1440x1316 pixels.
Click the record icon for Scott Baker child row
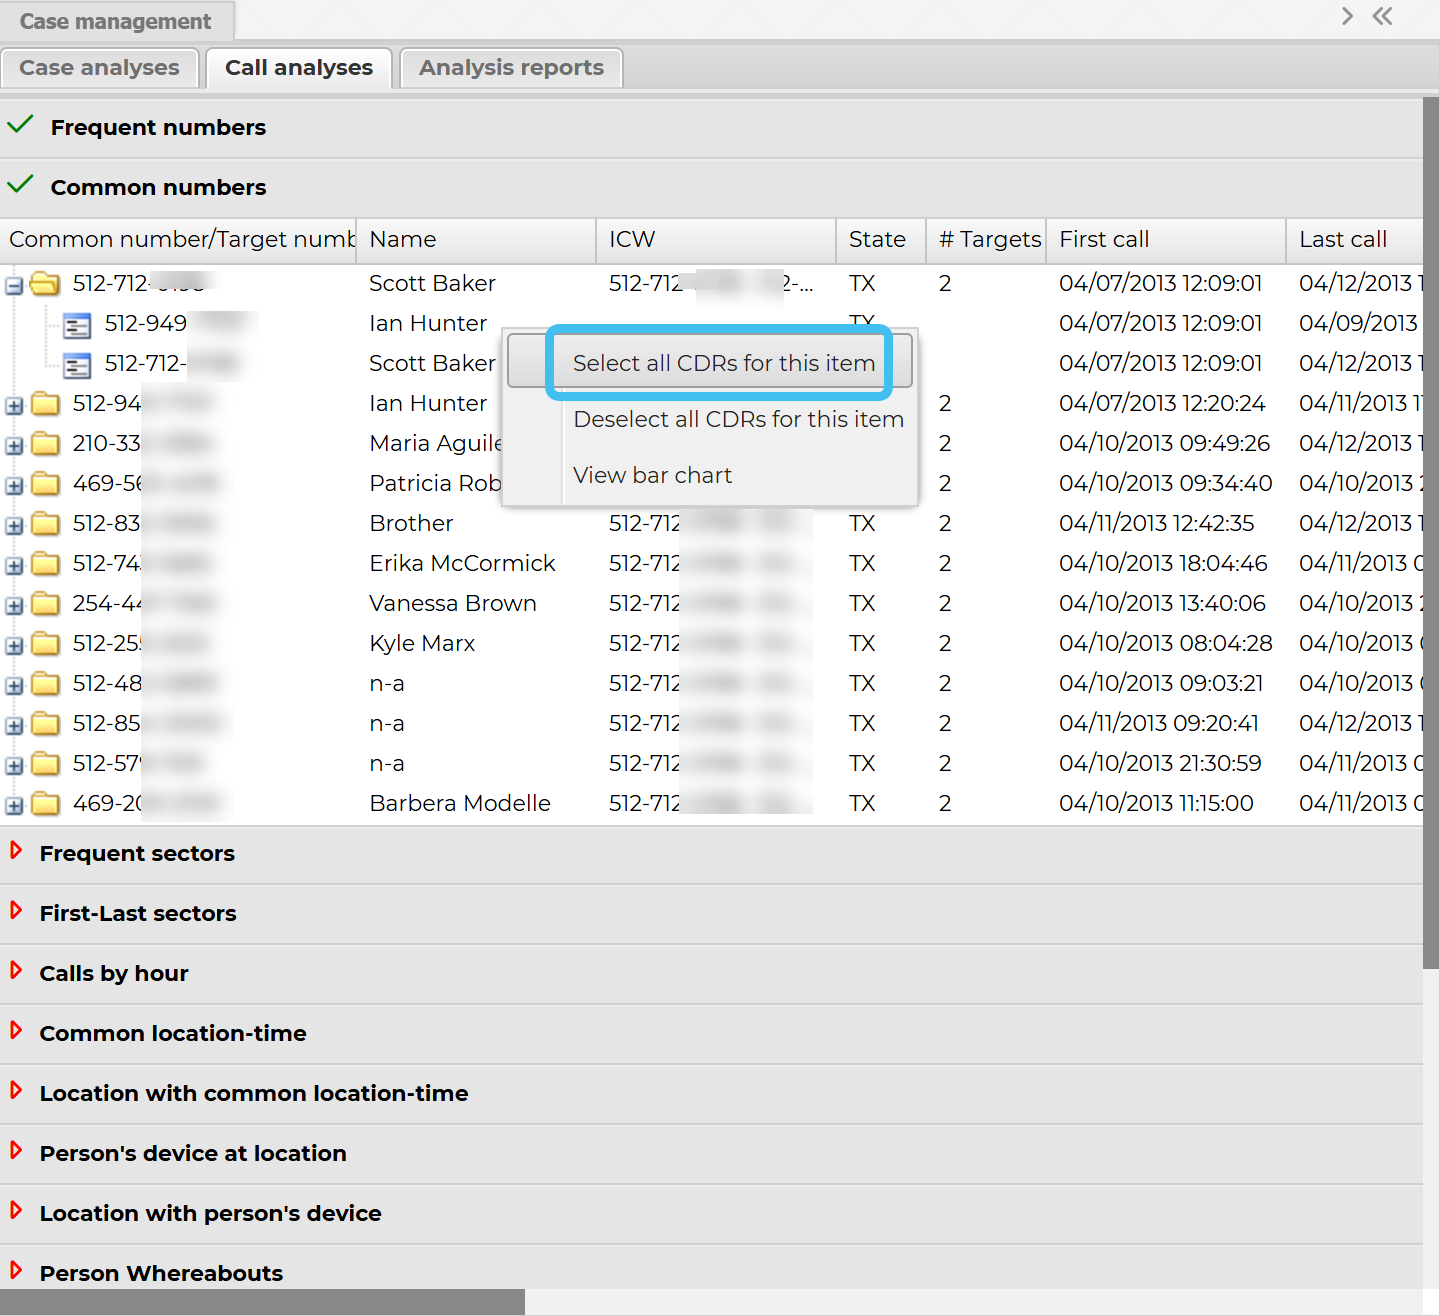click(x=77, y=365)
